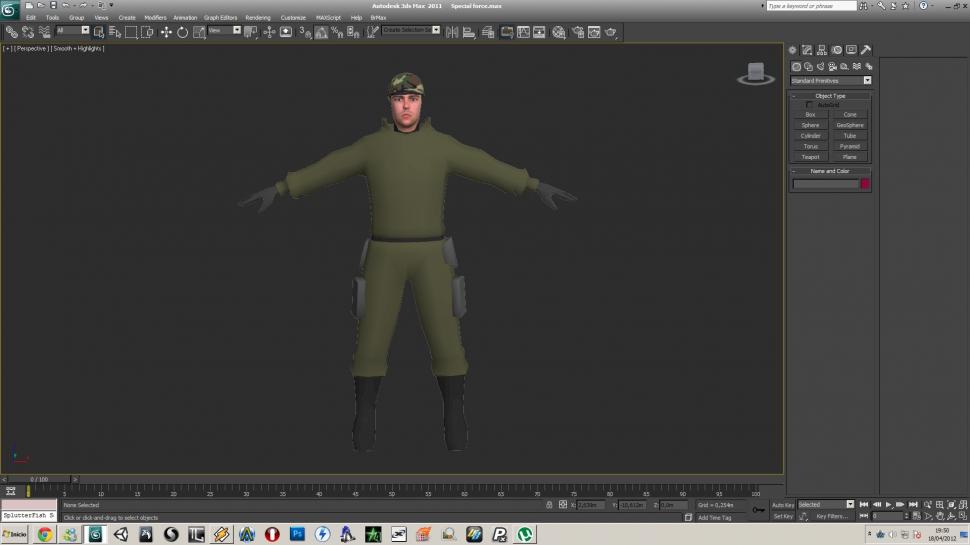The width and height of the screenshot is (970, 545).
Task: Open the Rendering menu
Action: (258, 18)
